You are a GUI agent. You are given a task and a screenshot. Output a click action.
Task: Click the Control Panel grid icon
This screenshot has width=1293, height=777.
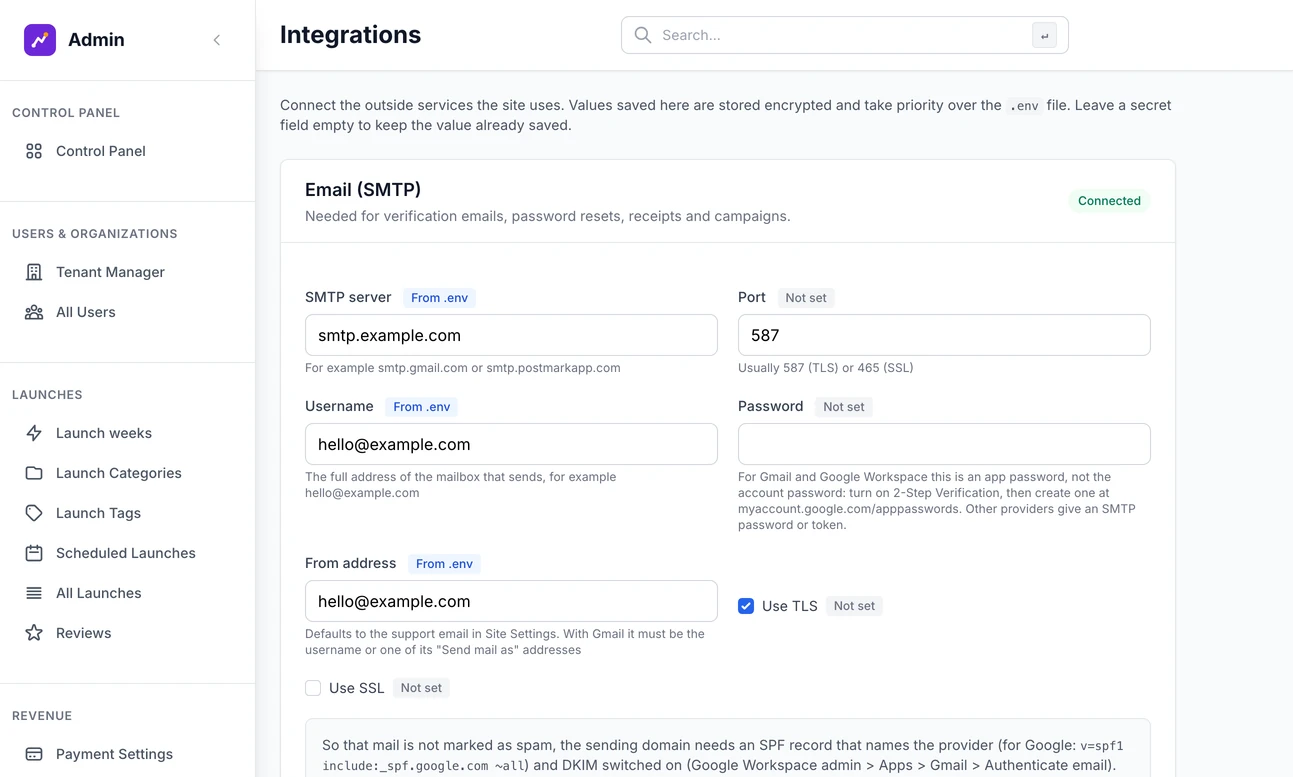[x=34, y=151]
